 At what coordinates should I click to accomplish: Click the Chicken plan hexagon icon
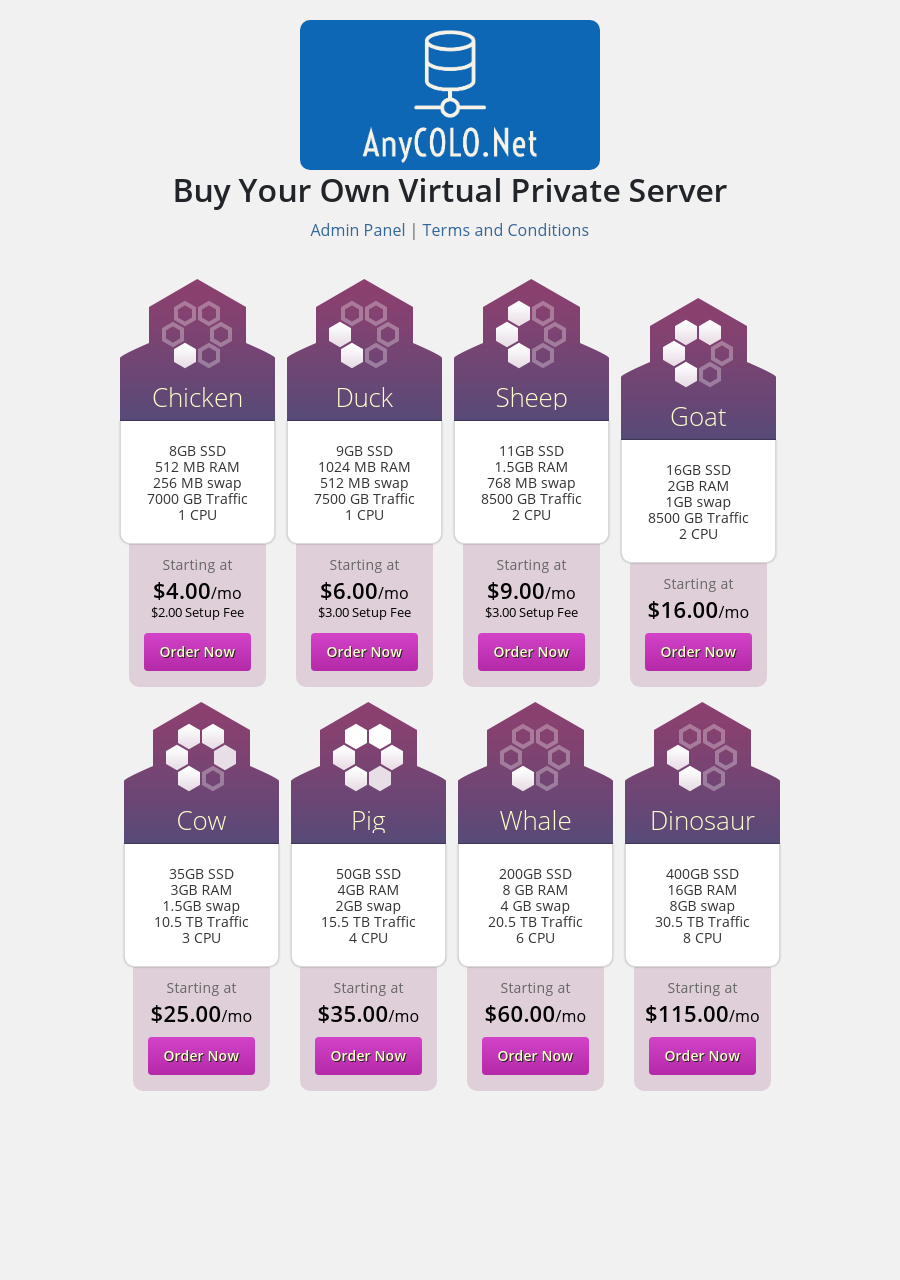click(197, 334)
